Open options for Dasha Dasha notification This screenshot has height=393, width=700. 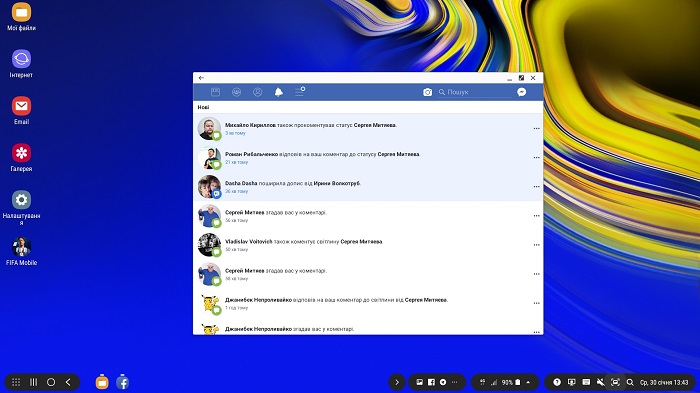pos(536,187)
